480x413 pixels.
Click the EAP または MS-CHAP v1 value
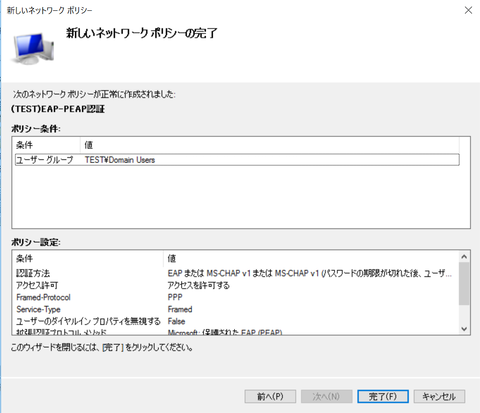pos(310,273)
